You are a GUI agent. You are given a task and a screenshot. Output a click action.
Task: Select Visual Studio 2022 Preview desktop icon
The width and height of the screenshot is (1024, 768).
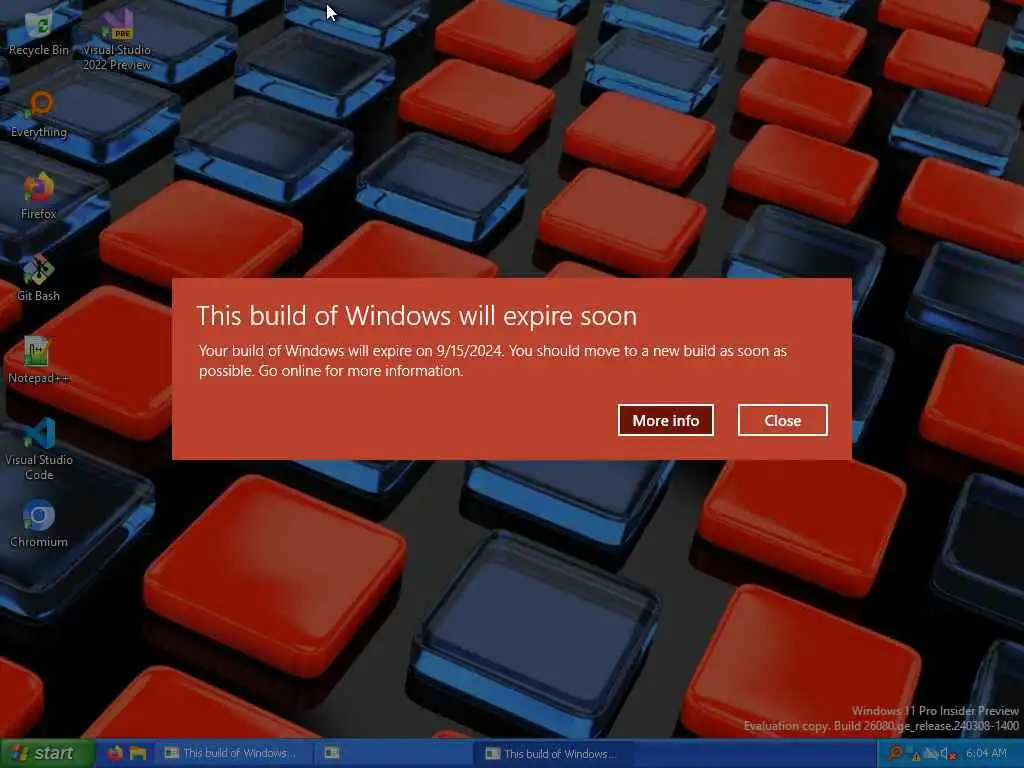coord(116,39)
